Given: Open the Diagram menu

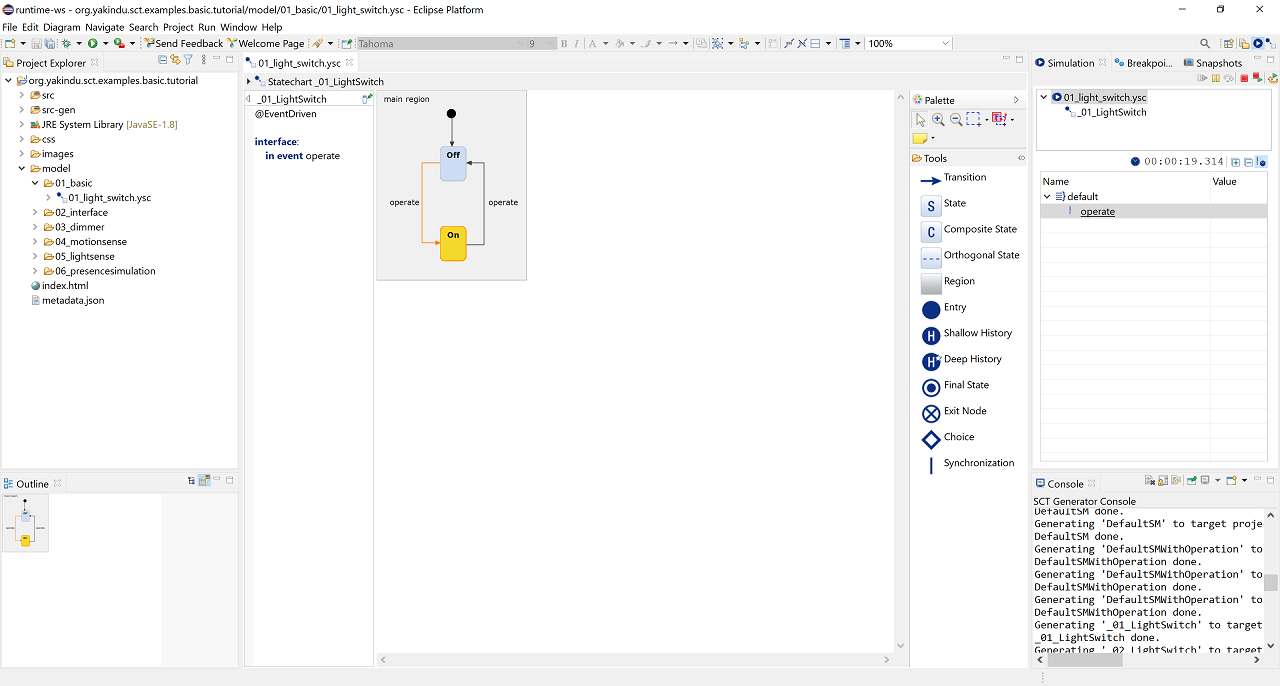Looking at the screenshot, I should [62, 27].
